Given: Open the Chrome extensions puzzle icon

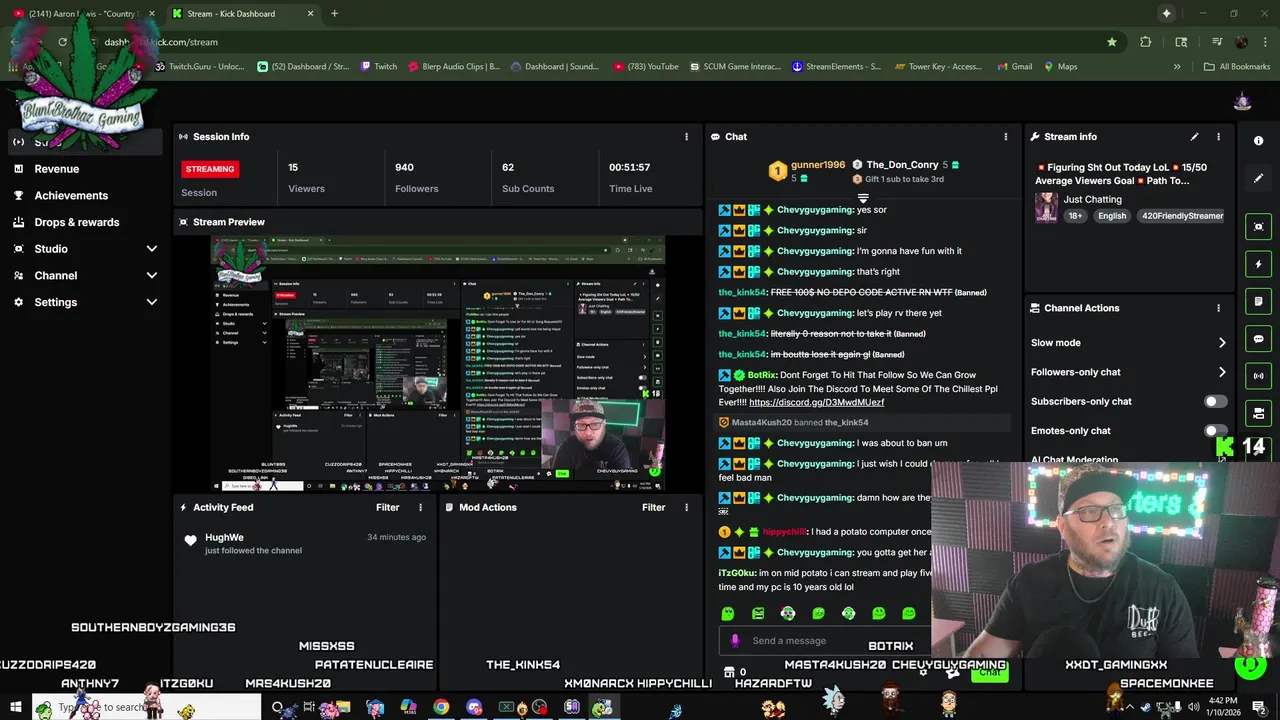Looking at the screenshot, I should (x=1146, y=42).
